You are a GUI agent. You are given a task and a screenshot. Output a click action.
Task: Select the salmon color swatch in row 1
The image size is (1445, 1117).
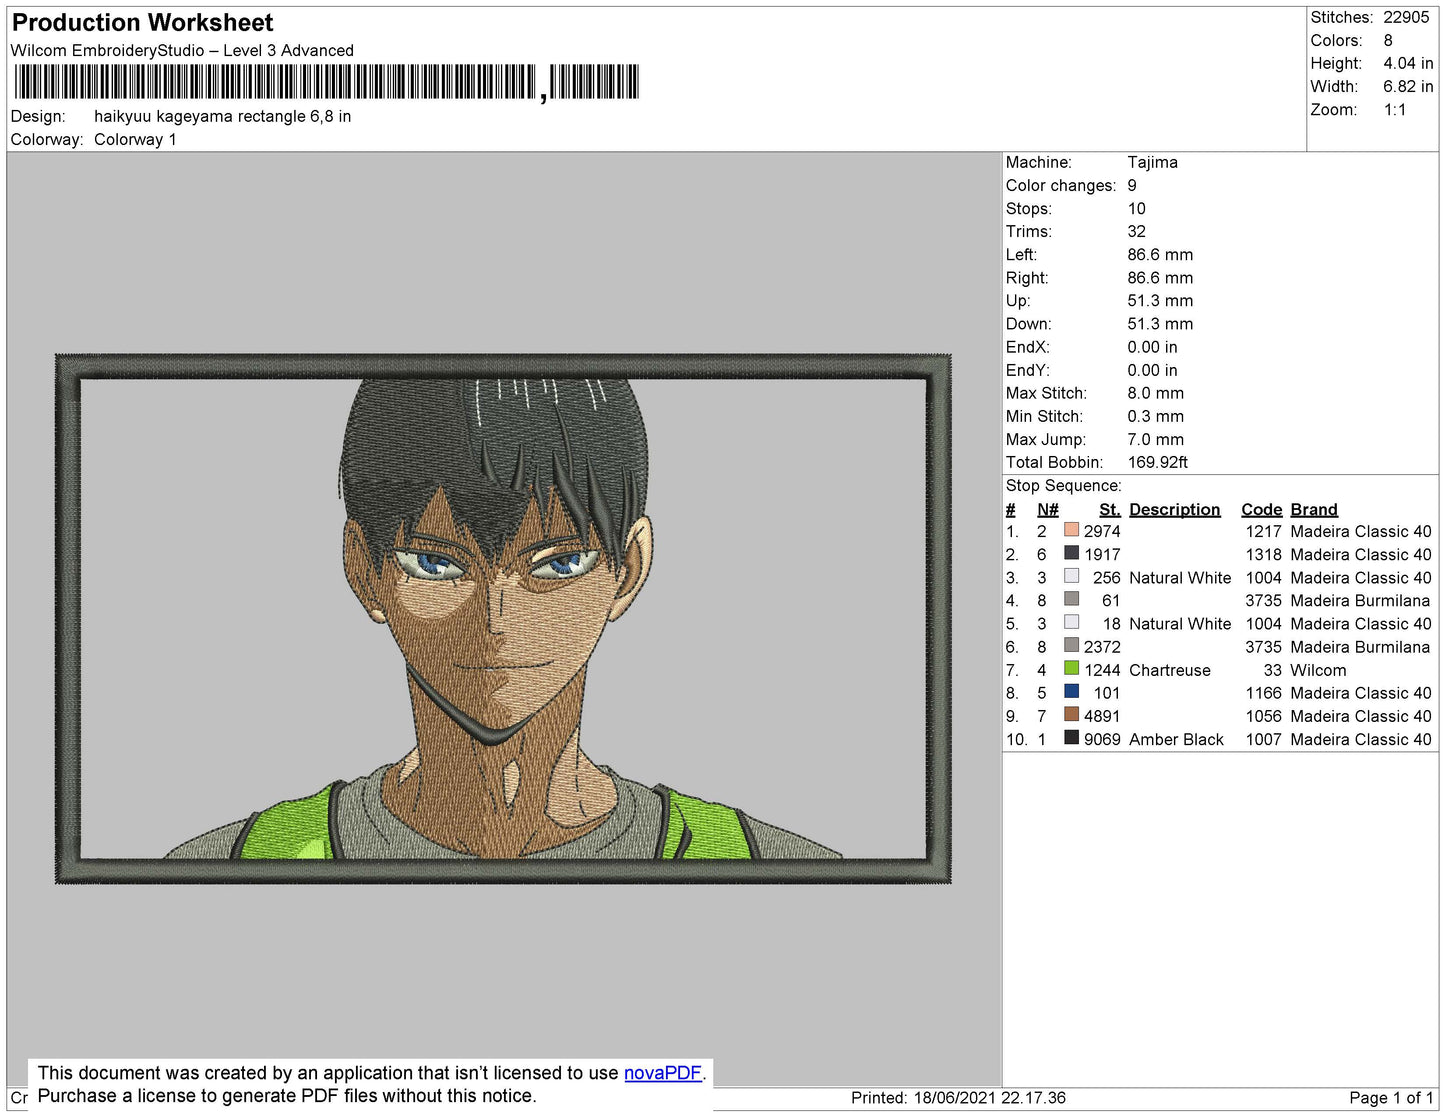pos(1071,530)
